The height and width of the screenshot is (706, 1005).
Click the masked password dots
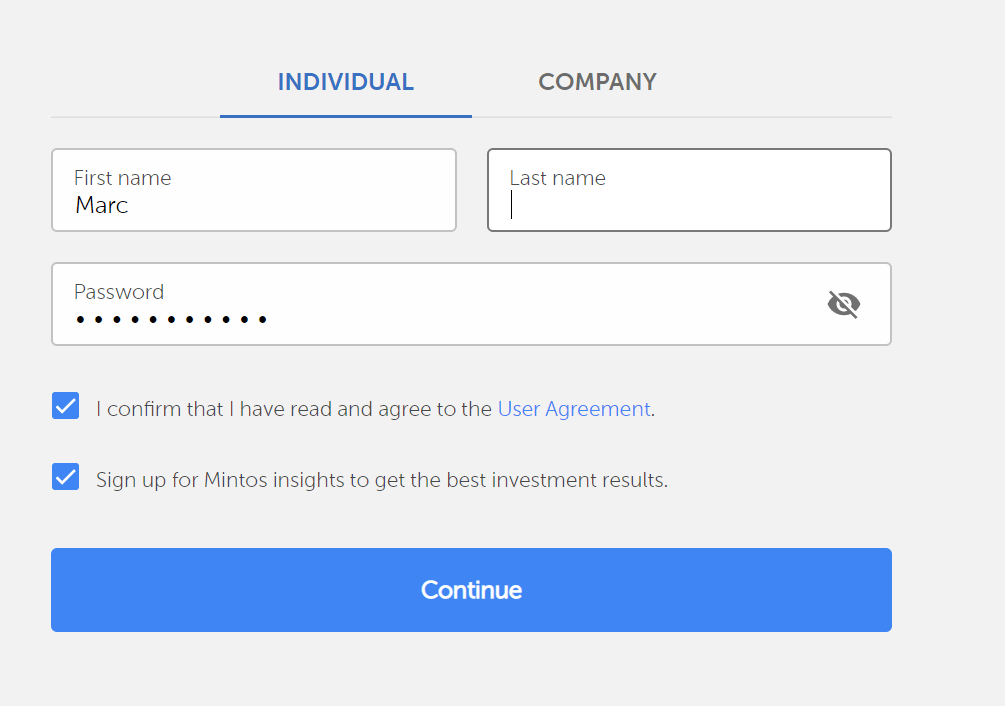[x=171, y=320]
